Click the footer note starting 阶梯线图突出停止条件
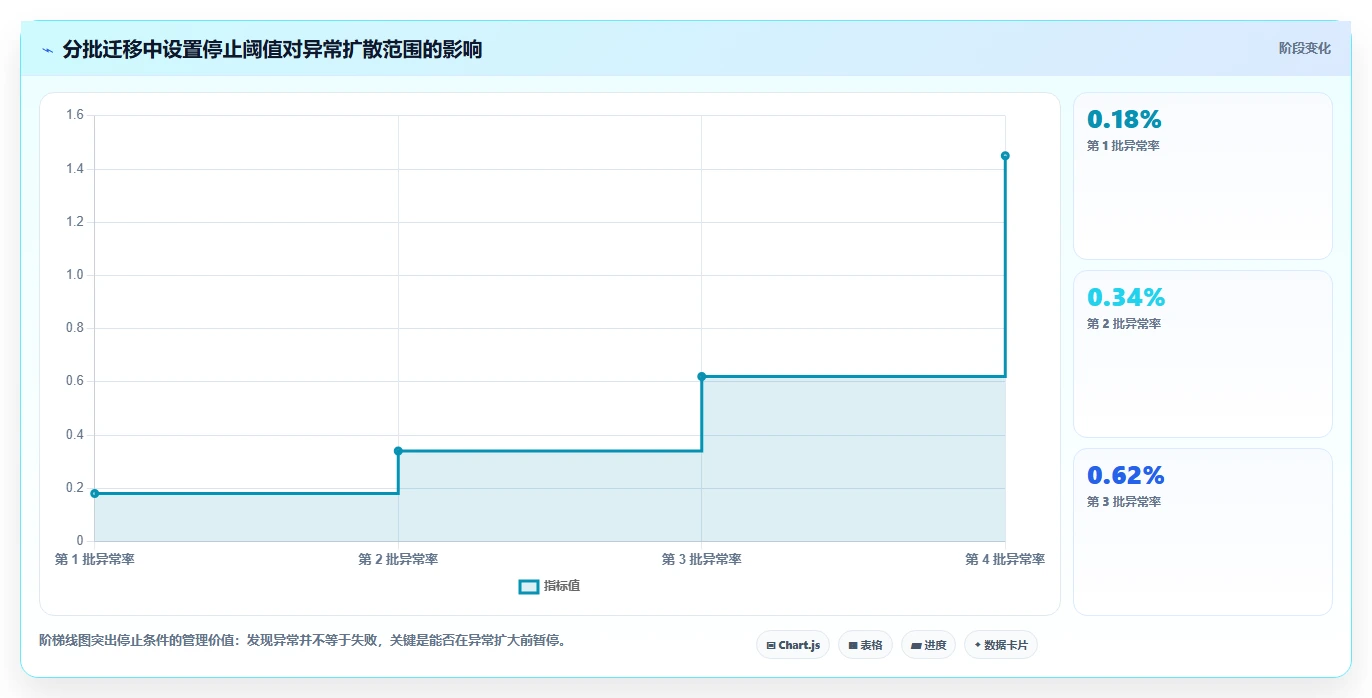This screenshot has height=698, width=1372. click(303, 640)
